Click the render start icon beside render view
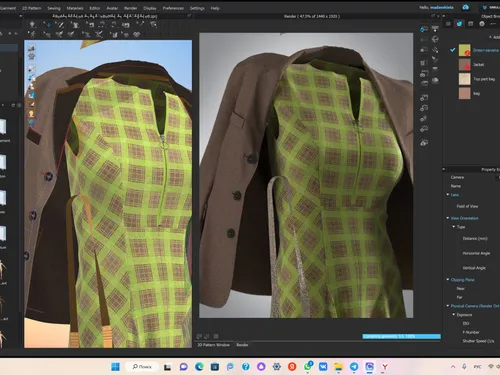 424,29
